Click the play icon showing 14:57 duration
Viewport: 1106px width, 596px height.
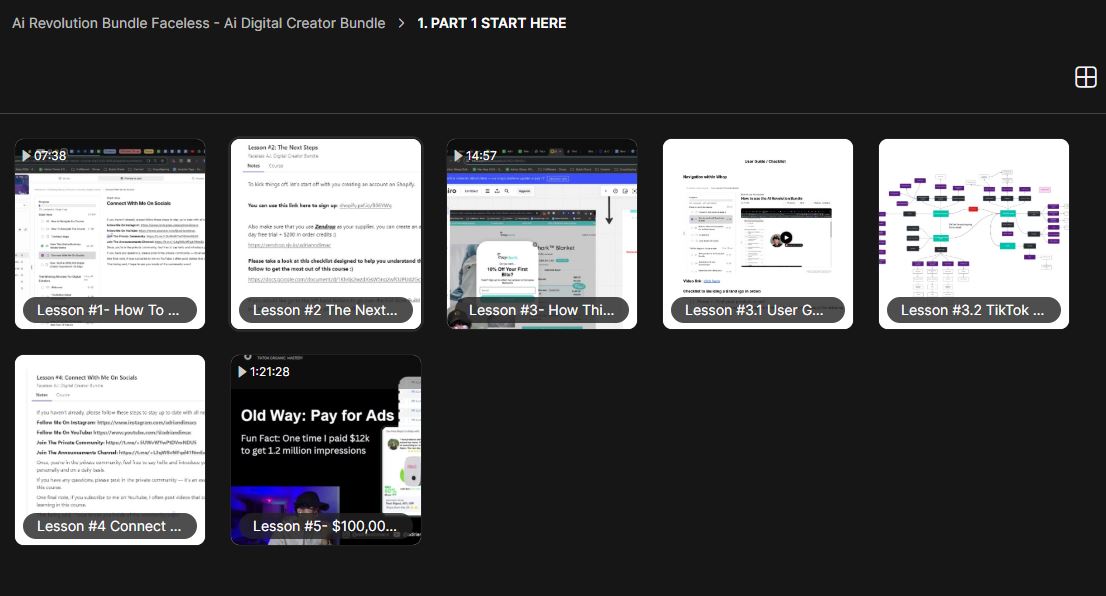(x=456, y=155)
